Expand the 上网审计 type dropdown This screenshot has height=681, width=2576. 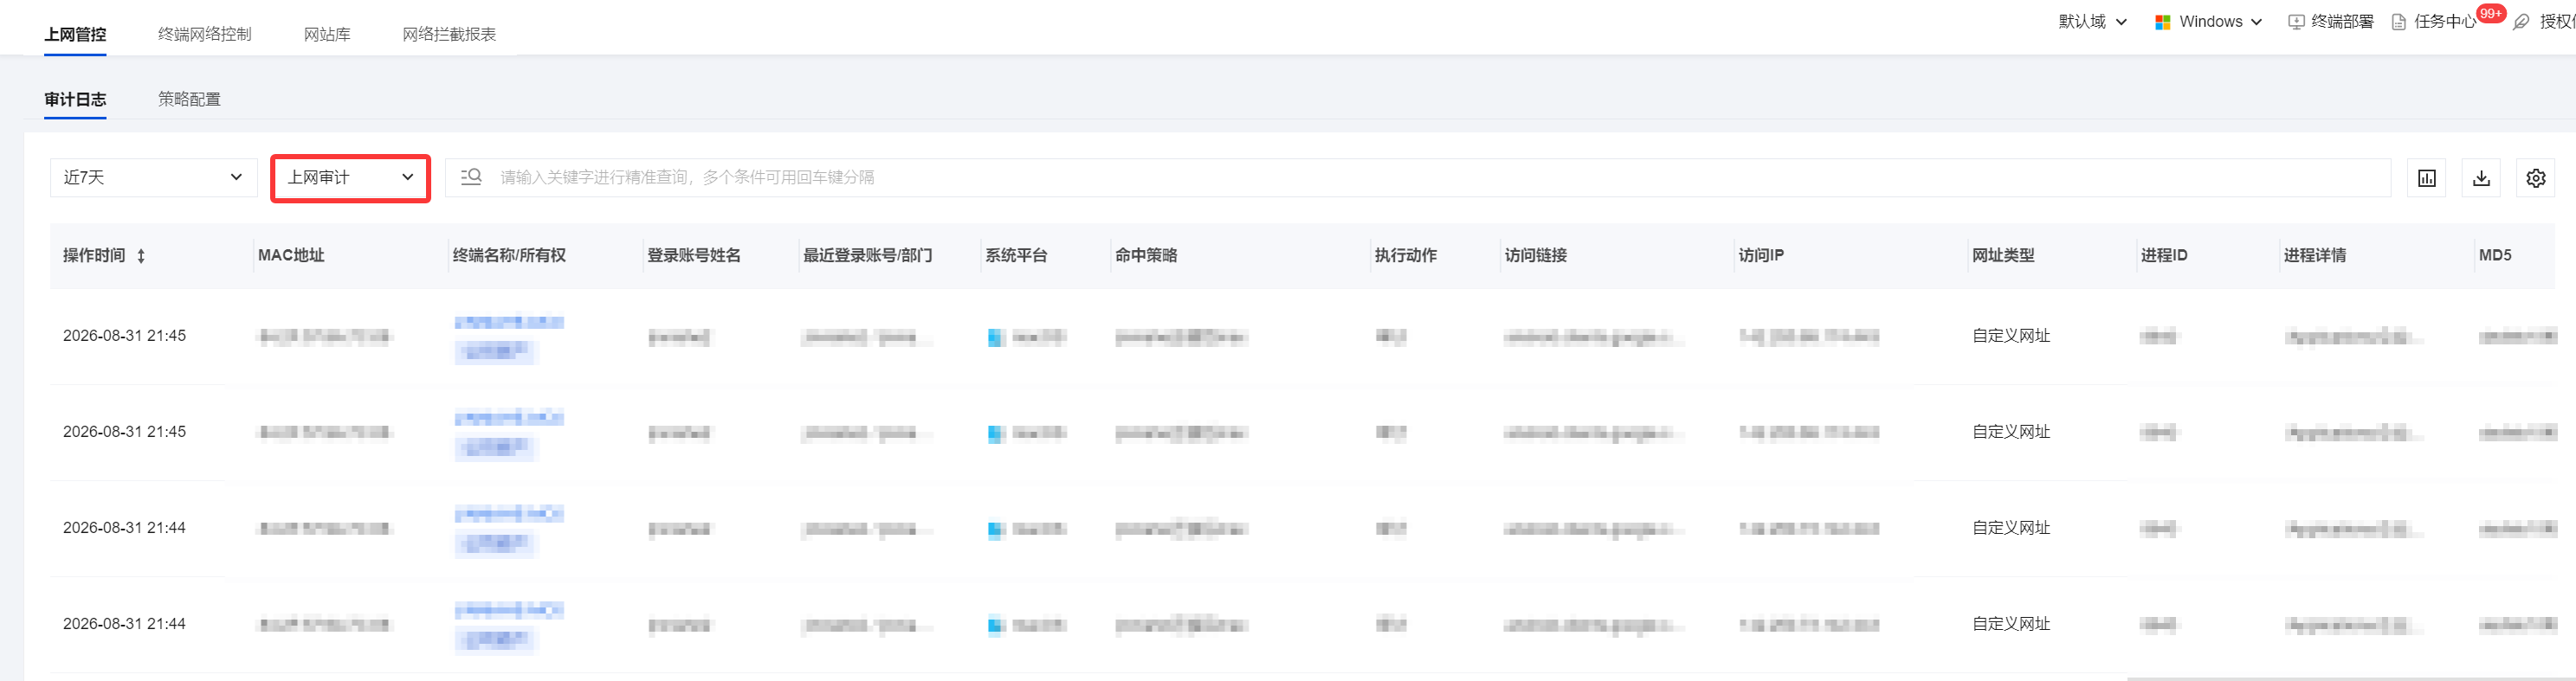click(x=350, y=177)
